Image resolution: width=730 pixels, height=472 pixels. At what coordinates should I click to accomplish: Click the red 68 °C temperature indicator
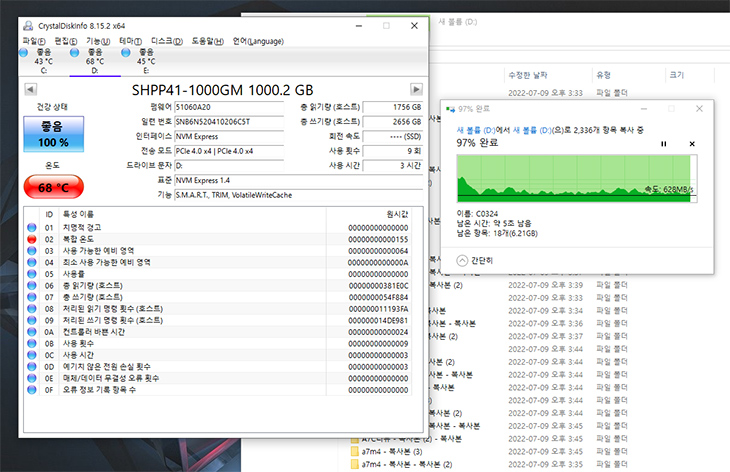pyautogui.click(x=54, y=187)
